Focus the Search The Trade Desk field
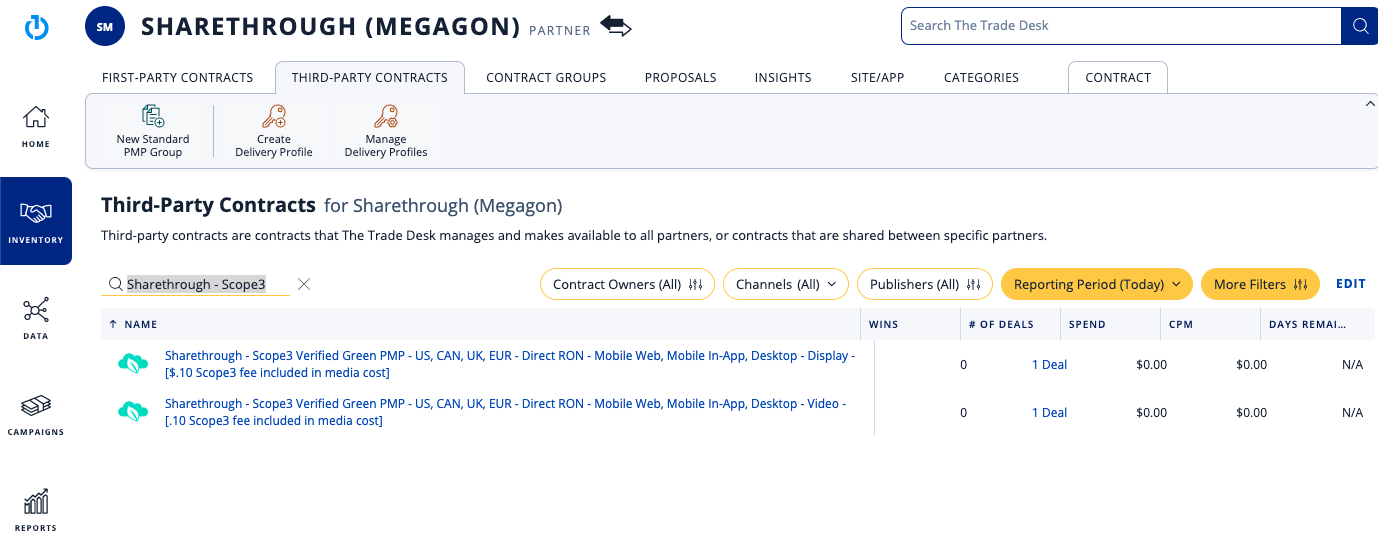The image size is (1378, 536). [1120, 26]
